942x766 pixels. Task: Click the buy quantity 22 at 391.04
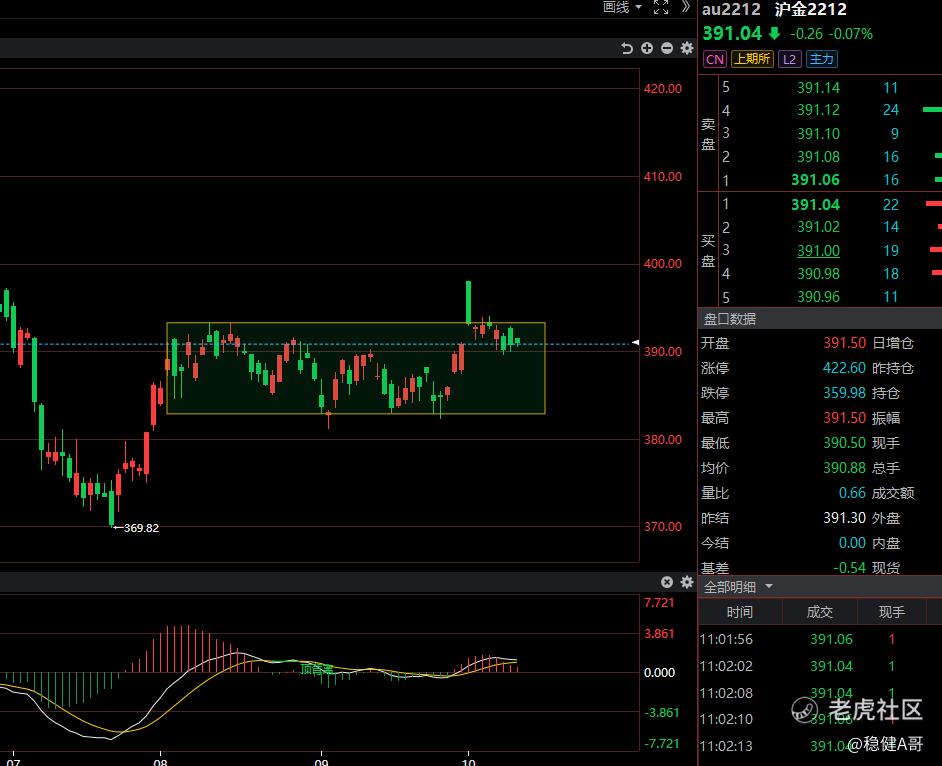890,204
